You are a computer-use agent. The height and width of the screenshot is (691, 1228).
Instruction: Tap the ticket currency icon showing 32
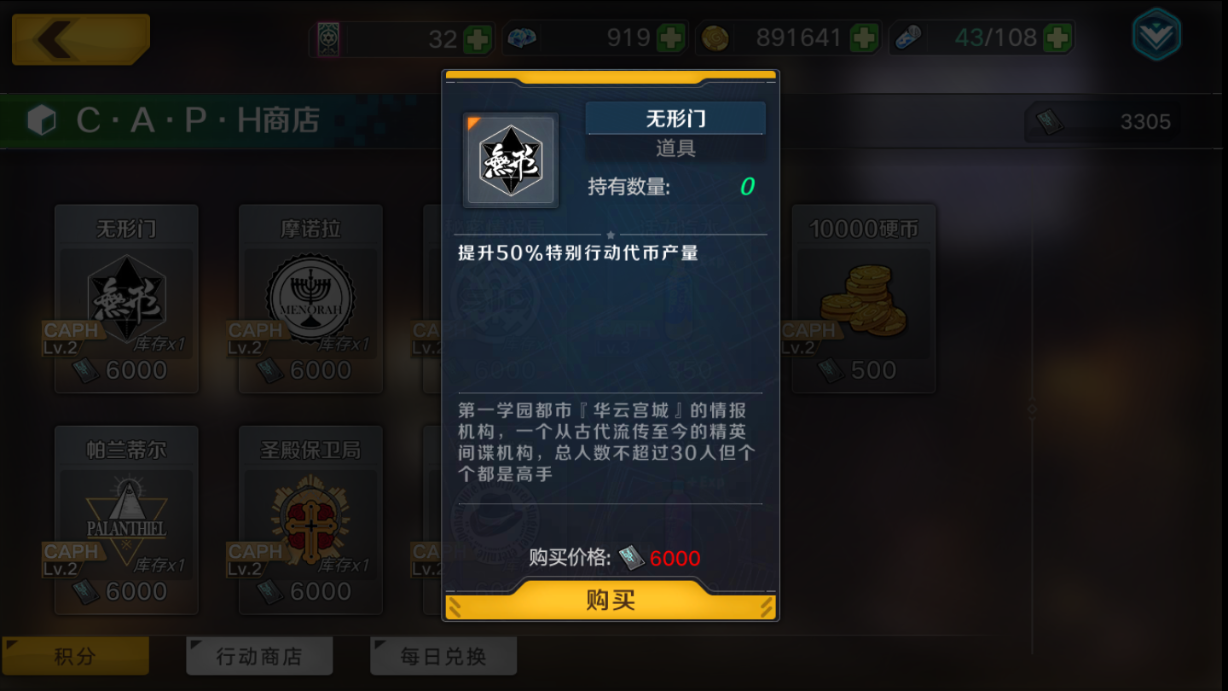[x=329, y=39]
